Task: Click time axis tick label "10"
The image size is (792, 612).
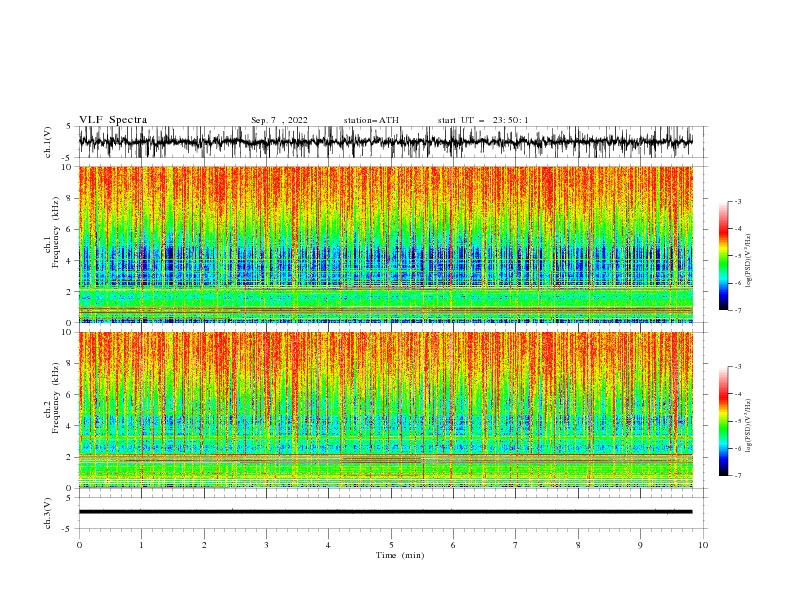Action: point(703,545)
